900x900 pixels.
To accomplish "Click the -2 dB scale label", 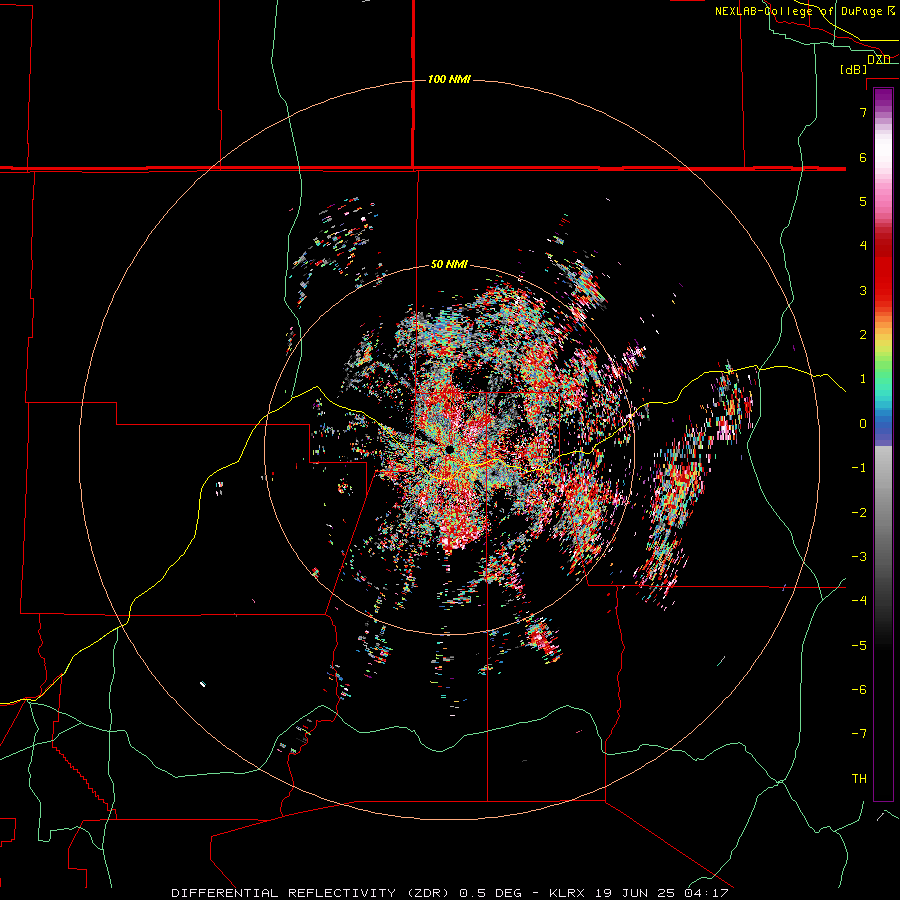I will [x=859, y=512].
